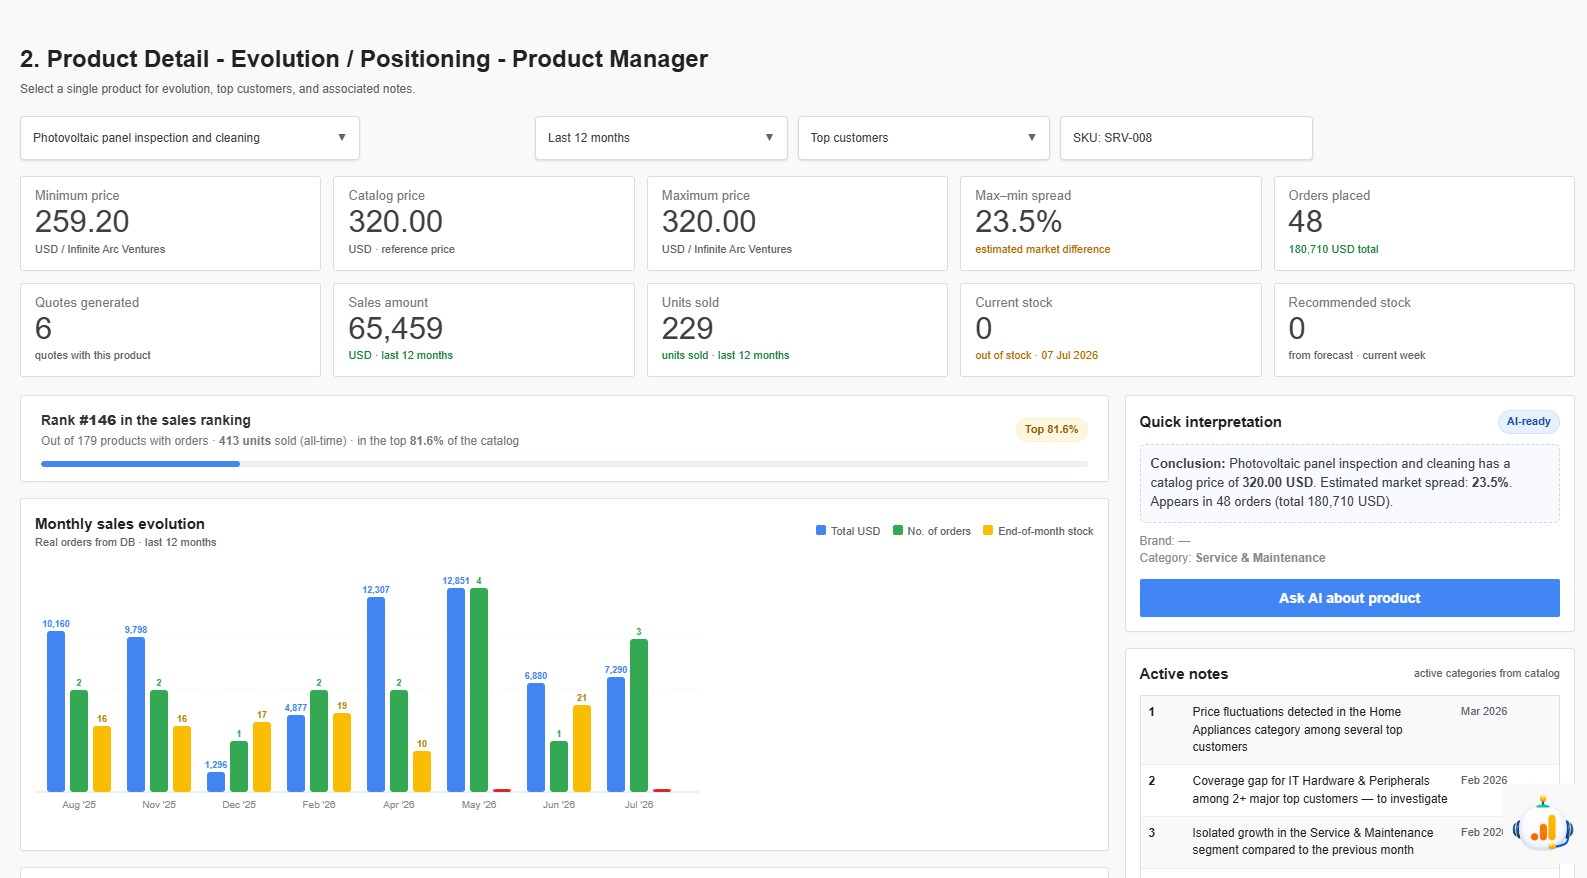Click the Max–min spread 23.5% value
1587x878 pixels.
coord(1018,221)
